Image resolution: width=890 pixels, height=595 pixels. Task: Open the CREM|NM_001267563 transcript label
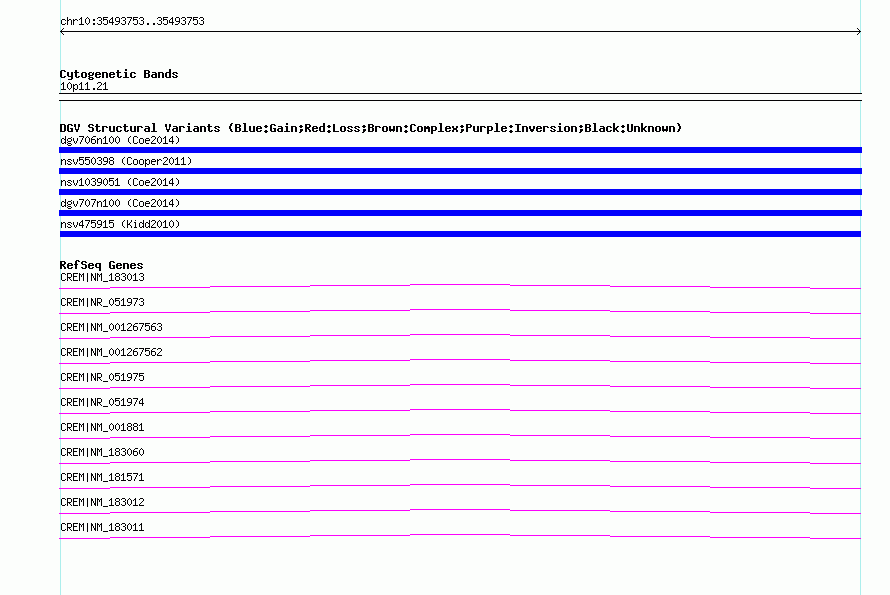[x=111, y=328]
